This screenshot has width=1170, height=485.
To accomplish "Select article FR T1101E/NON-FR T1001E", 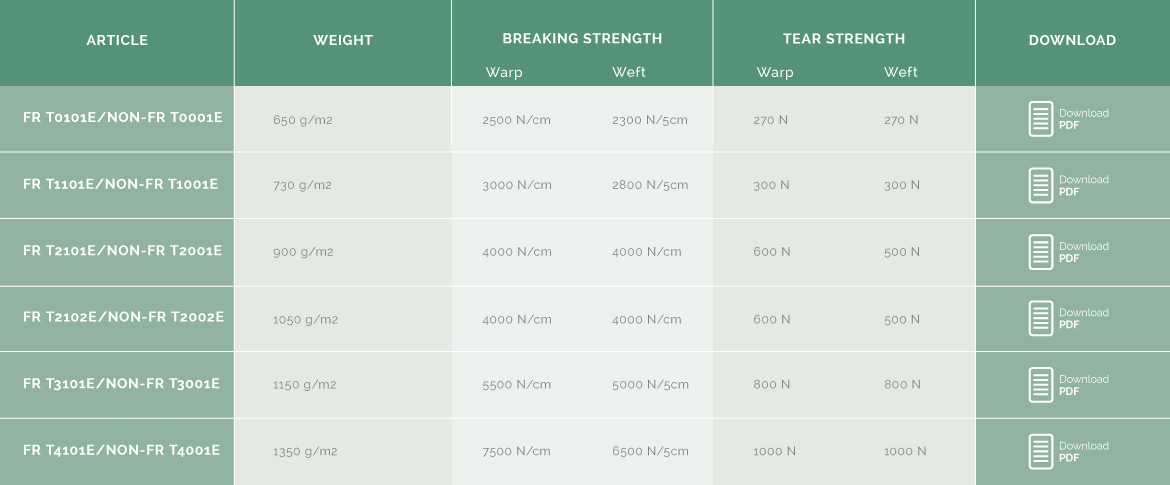I will tap(120, 184).
